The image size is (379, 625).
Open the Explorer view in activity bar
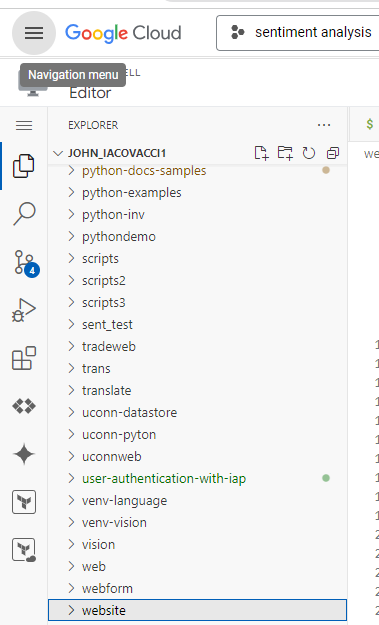pyautogui.click(x=24, y=165)
